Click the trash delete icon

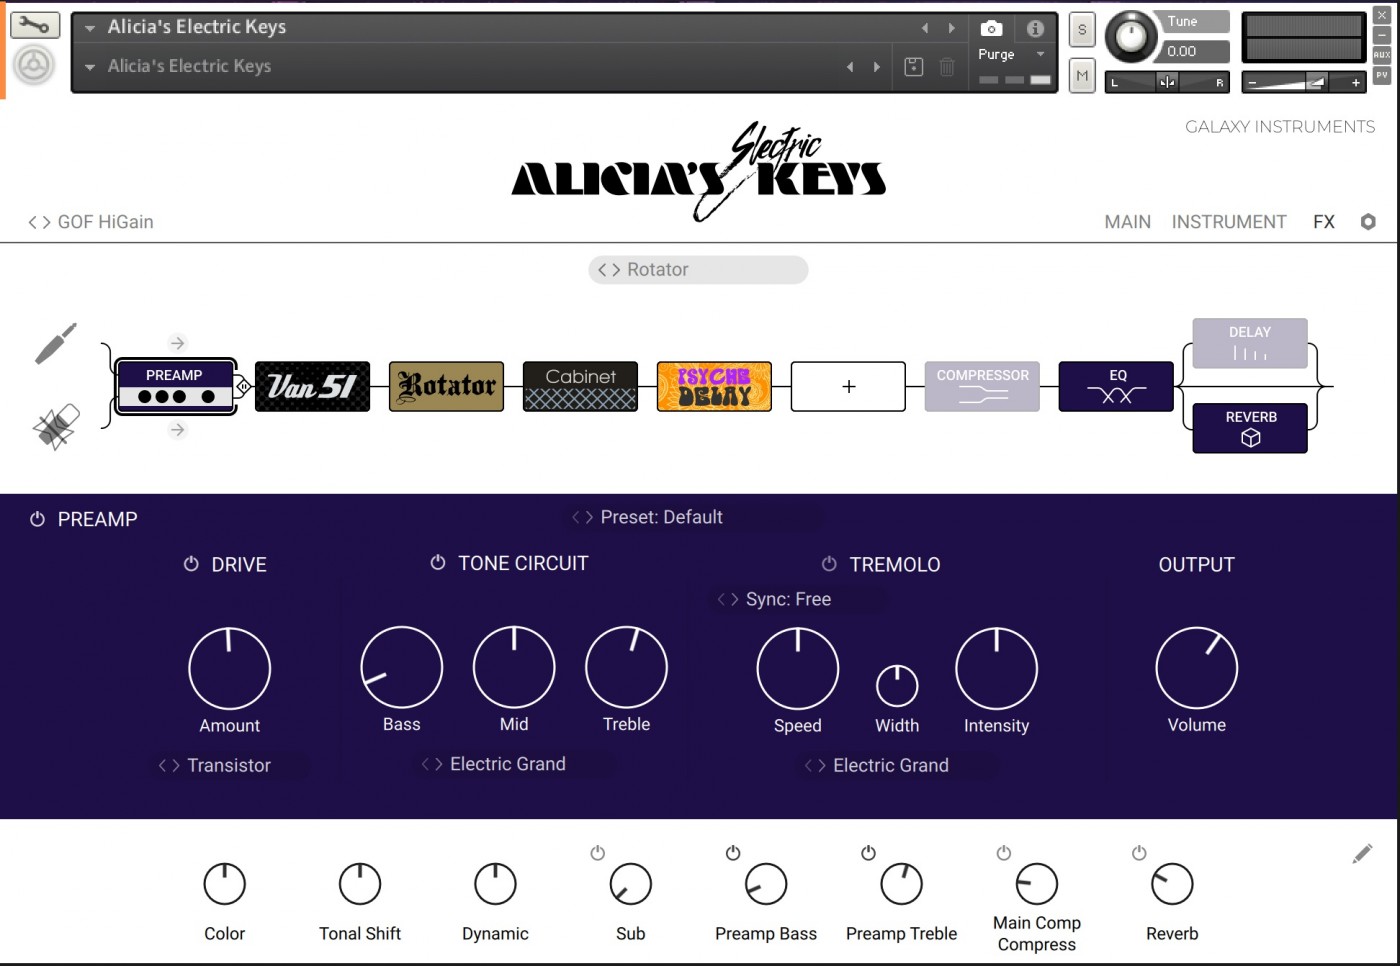click(x=946, y=67)
